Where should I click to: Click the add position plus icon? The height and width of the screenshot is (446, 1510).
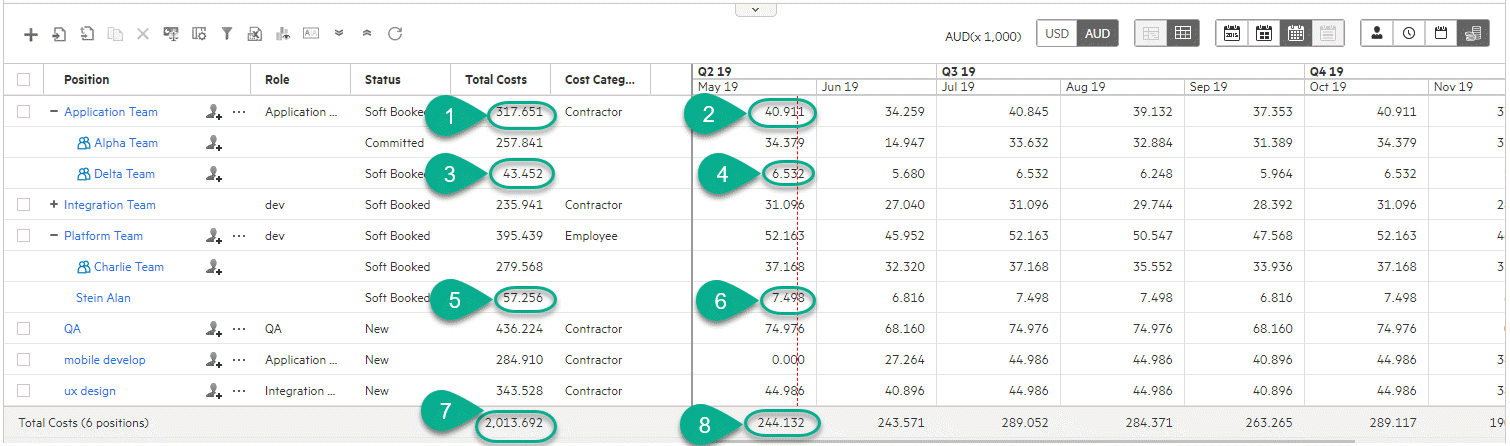pyautogui.click(x=31, y=34)
